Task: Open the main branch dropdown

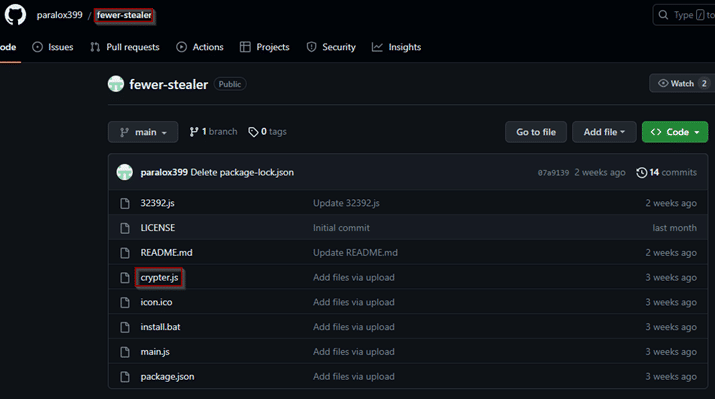Action: 143,132
